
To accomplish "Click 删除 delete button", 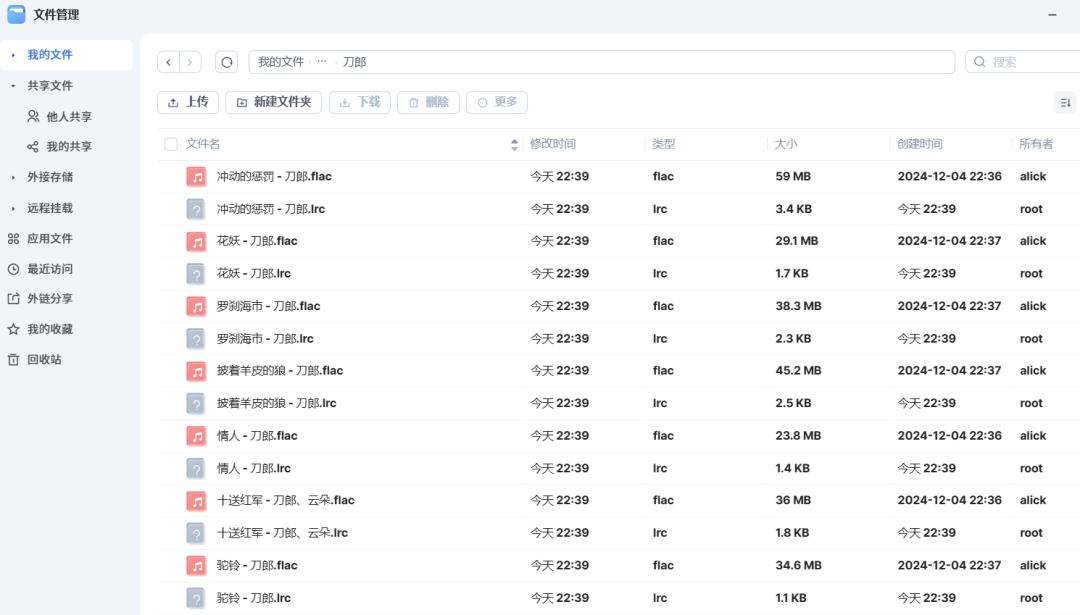I will point(428,103).
